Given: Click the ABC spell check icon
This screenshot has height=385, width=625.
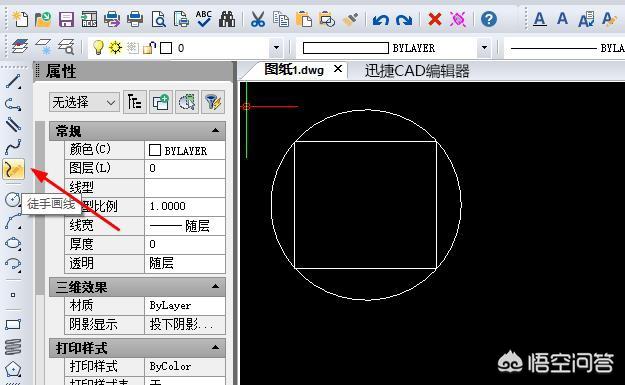Looking at the screenshot, I should pyautogui.click(x=204, y=19).
